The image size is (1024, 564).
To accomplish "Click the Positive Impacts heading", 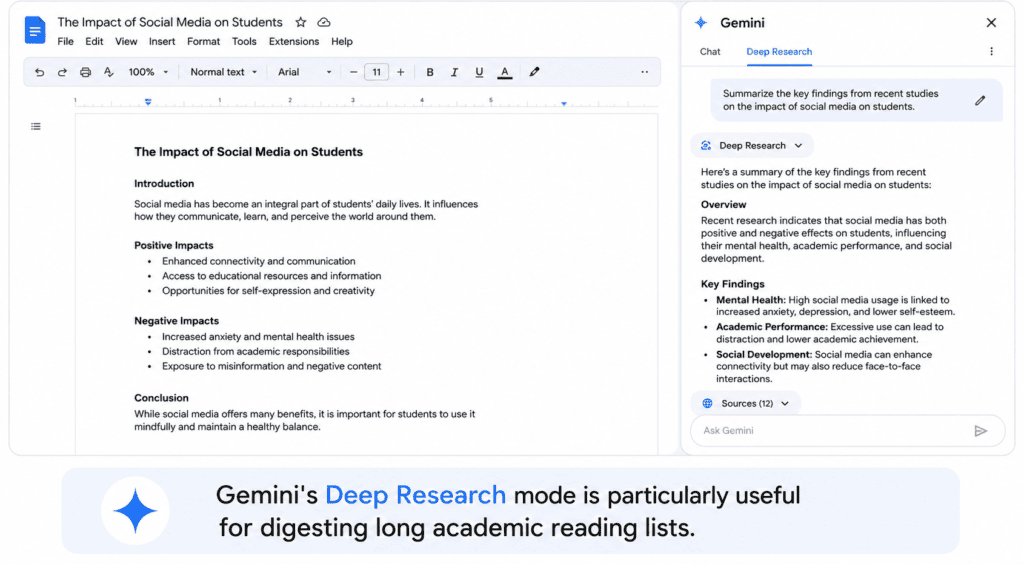I will 174,245.
